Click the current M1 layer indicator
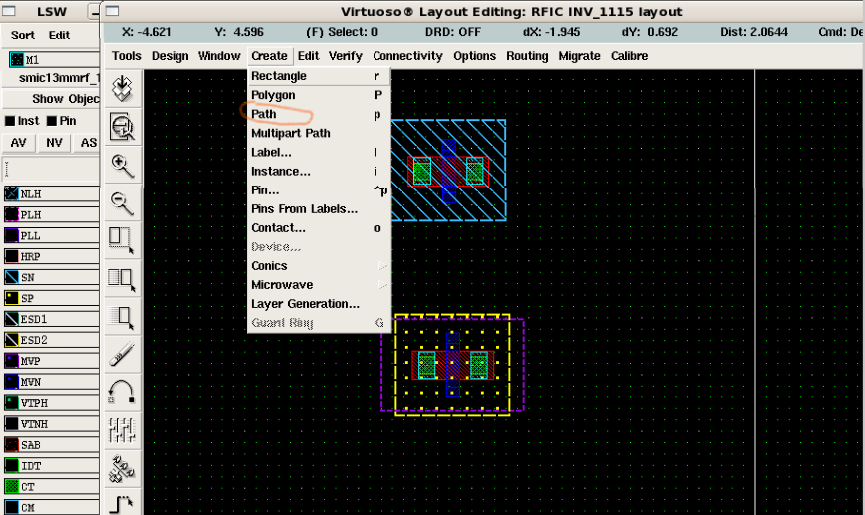This screenshot has height=515, width=865. [x=54, y=60]
